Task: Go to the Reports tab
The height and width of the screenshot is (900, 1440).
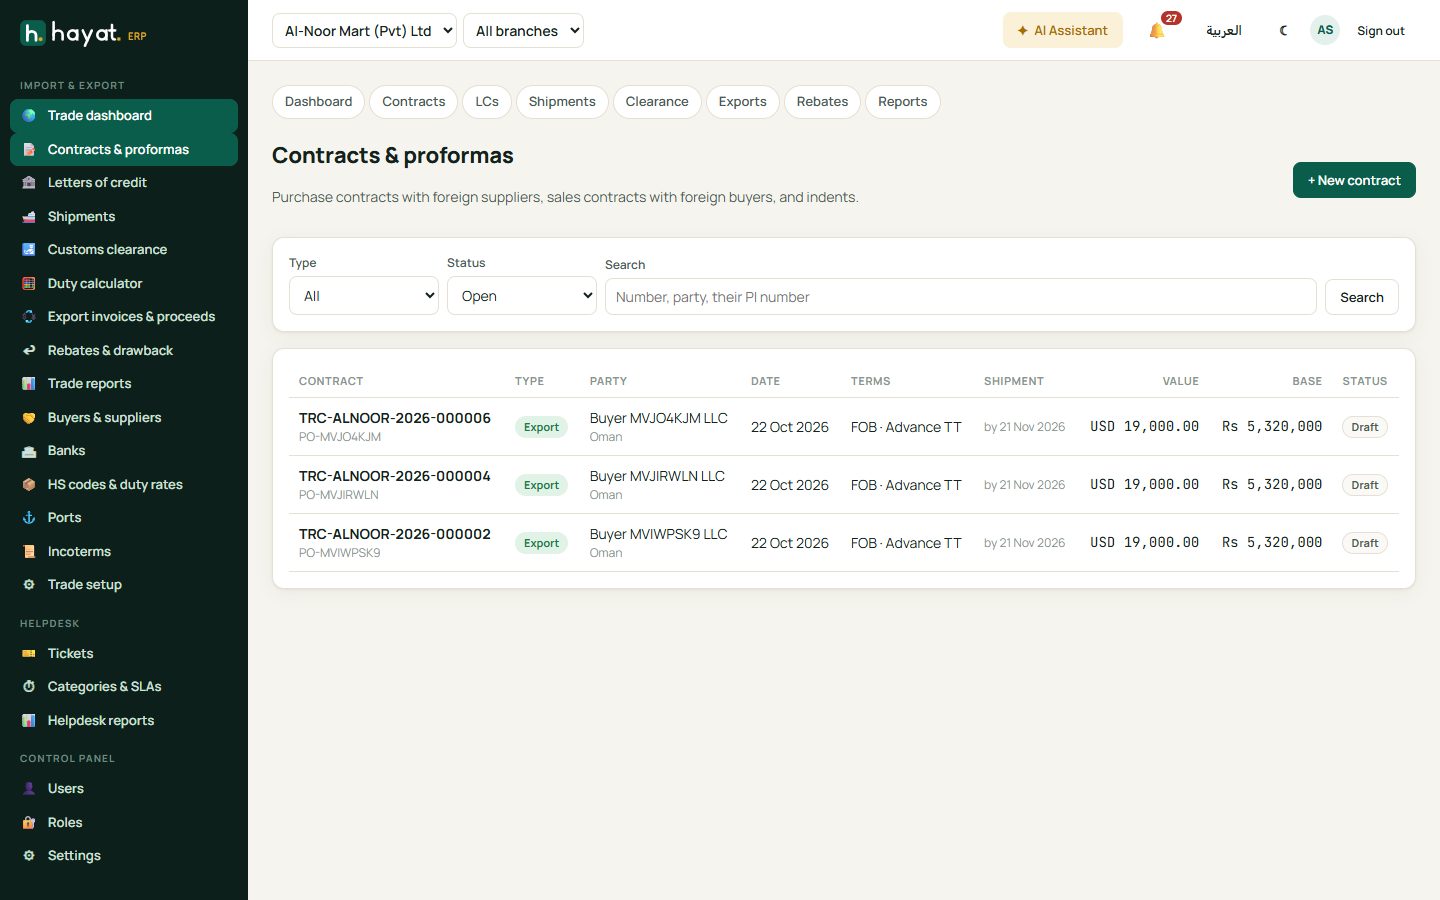Action: click(x=903, y=102)
